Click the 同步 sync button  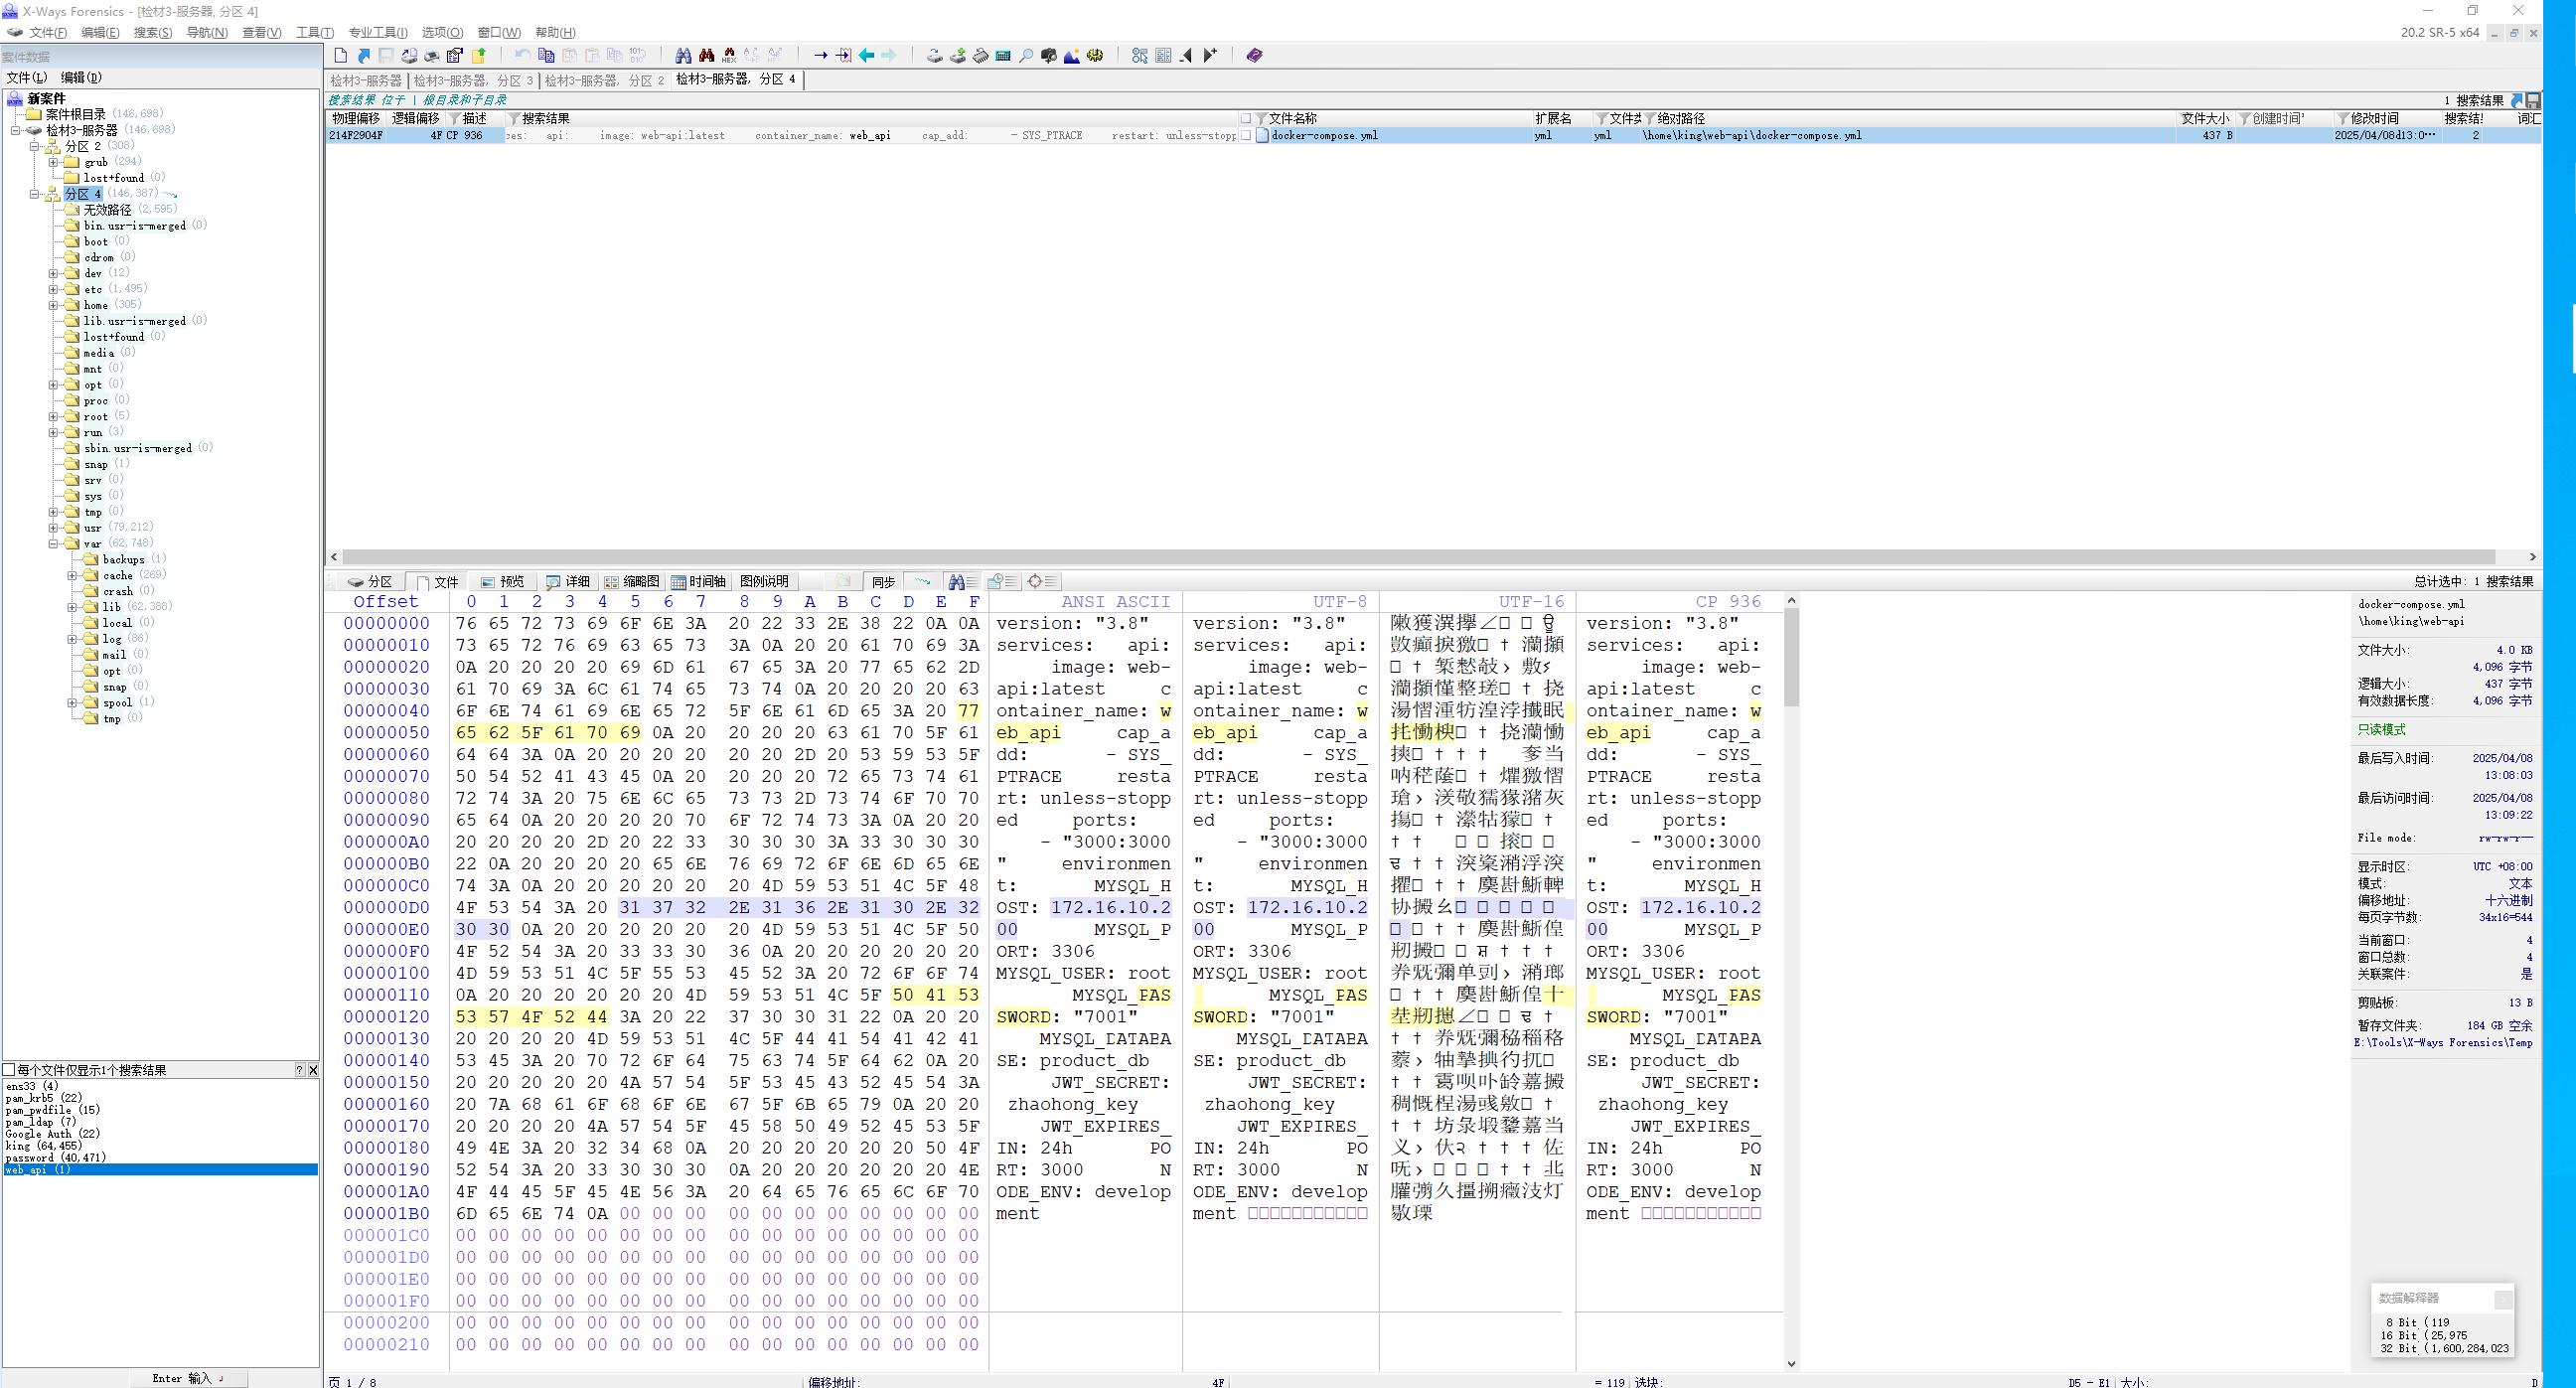point(883,582)
